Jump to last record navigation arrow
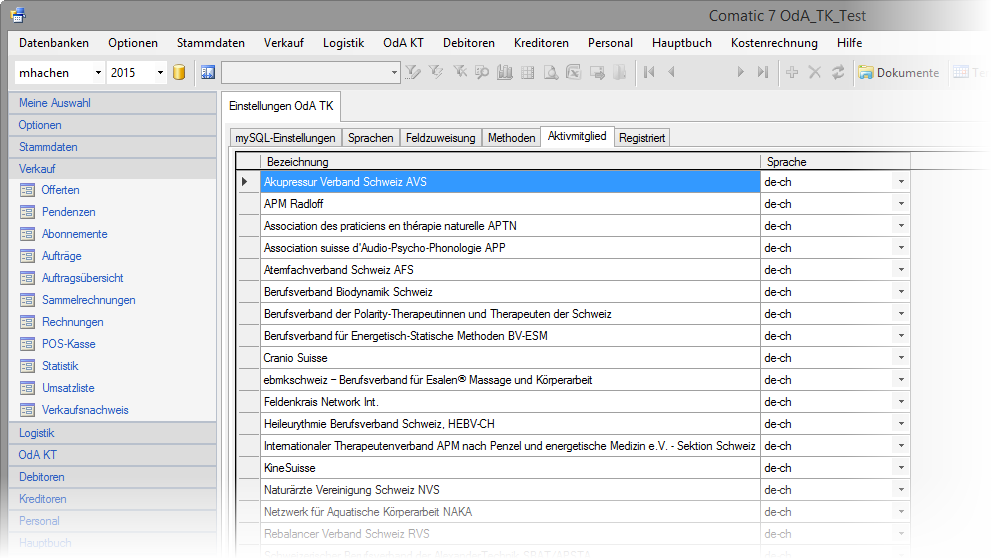Image resolution: width=992 pixels, height=559 pixels. 763,72
